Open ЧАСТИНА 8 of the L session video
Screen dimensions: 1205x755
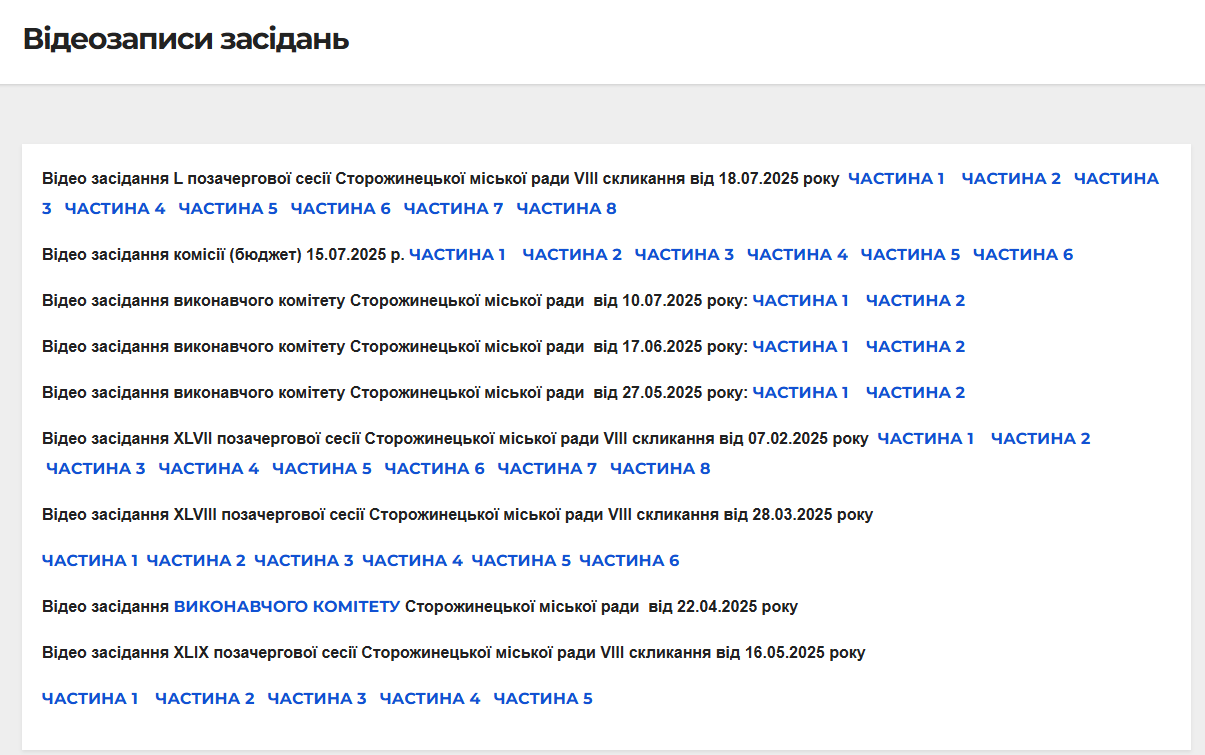click(566, 209)
